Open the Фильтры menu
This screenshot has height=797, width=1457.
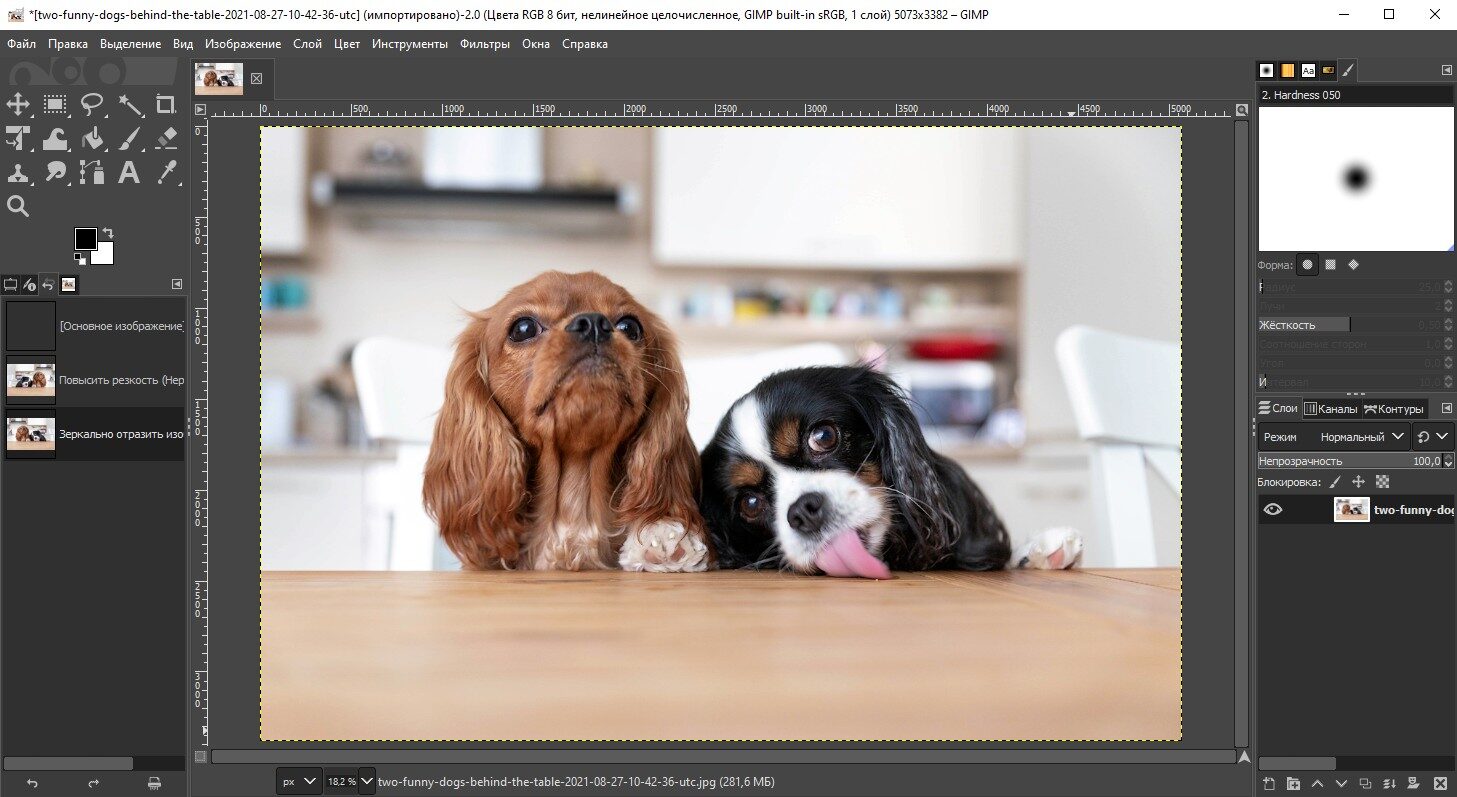click(484, 44)
